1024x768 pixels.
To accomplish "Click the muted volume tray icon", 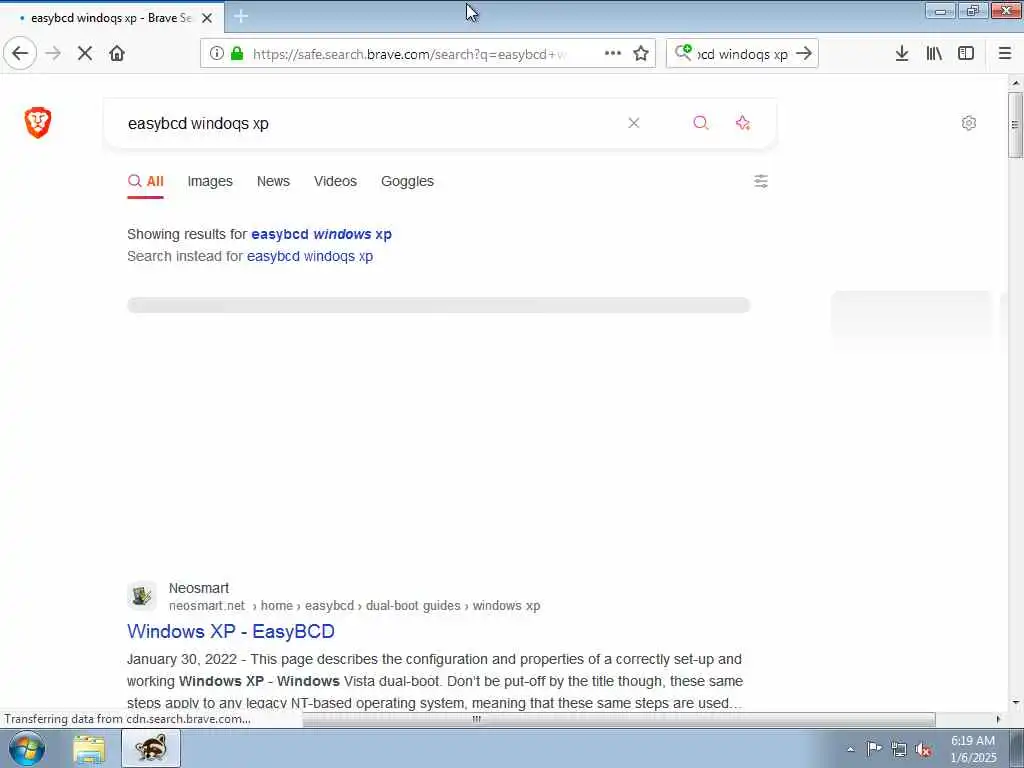I will [x=923, y=749].
